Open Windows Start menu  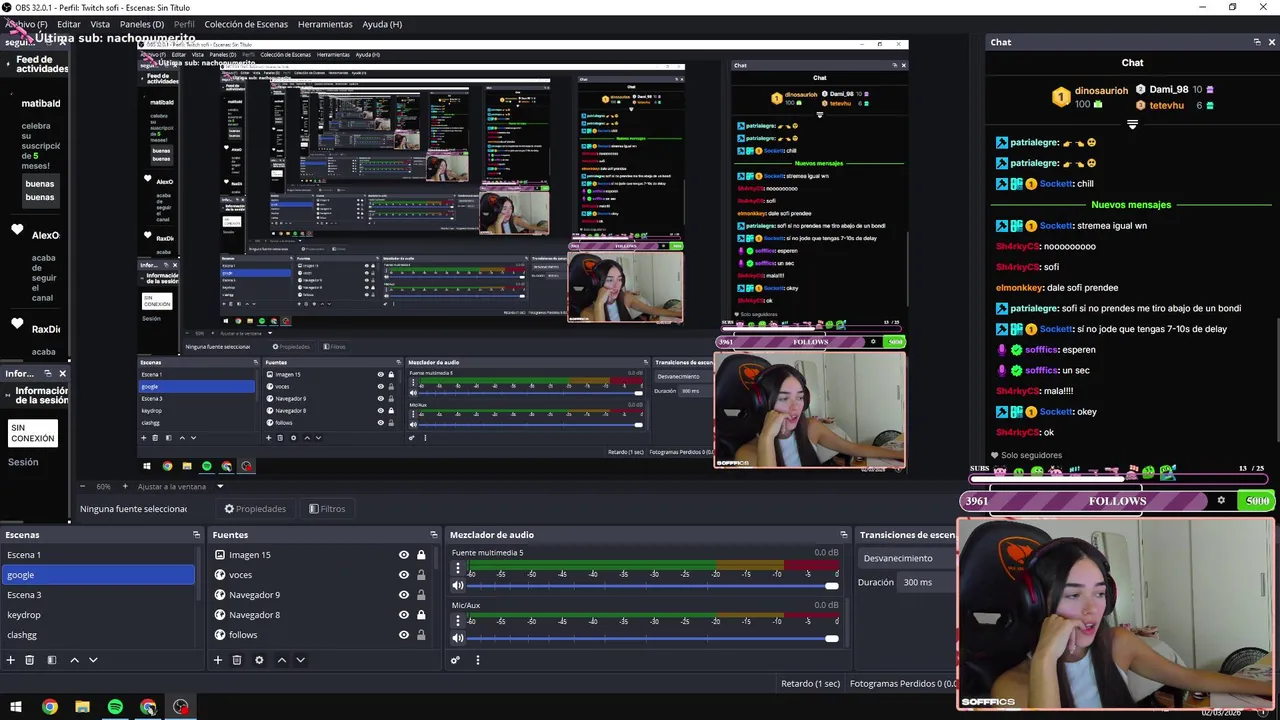point(16,707)
